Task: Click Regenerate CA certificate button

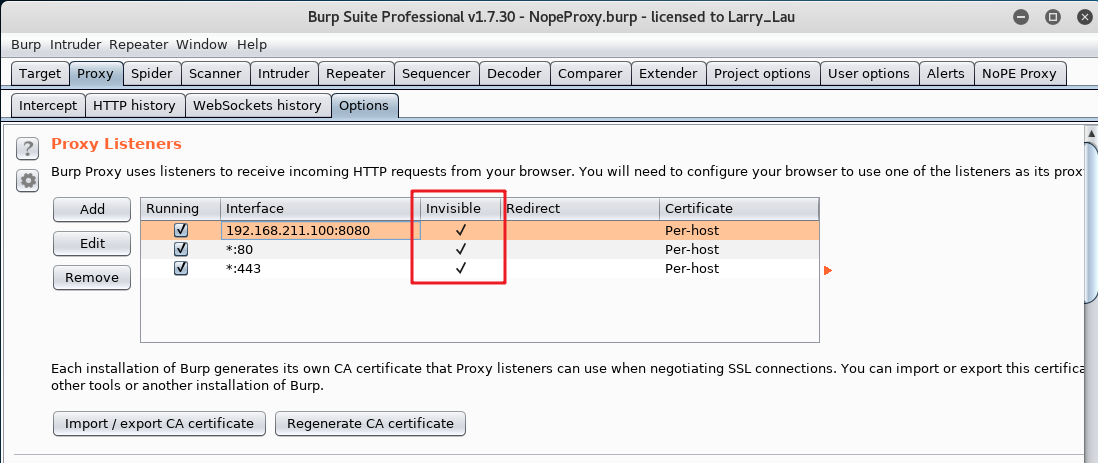Action: click(x=370, y=423)
